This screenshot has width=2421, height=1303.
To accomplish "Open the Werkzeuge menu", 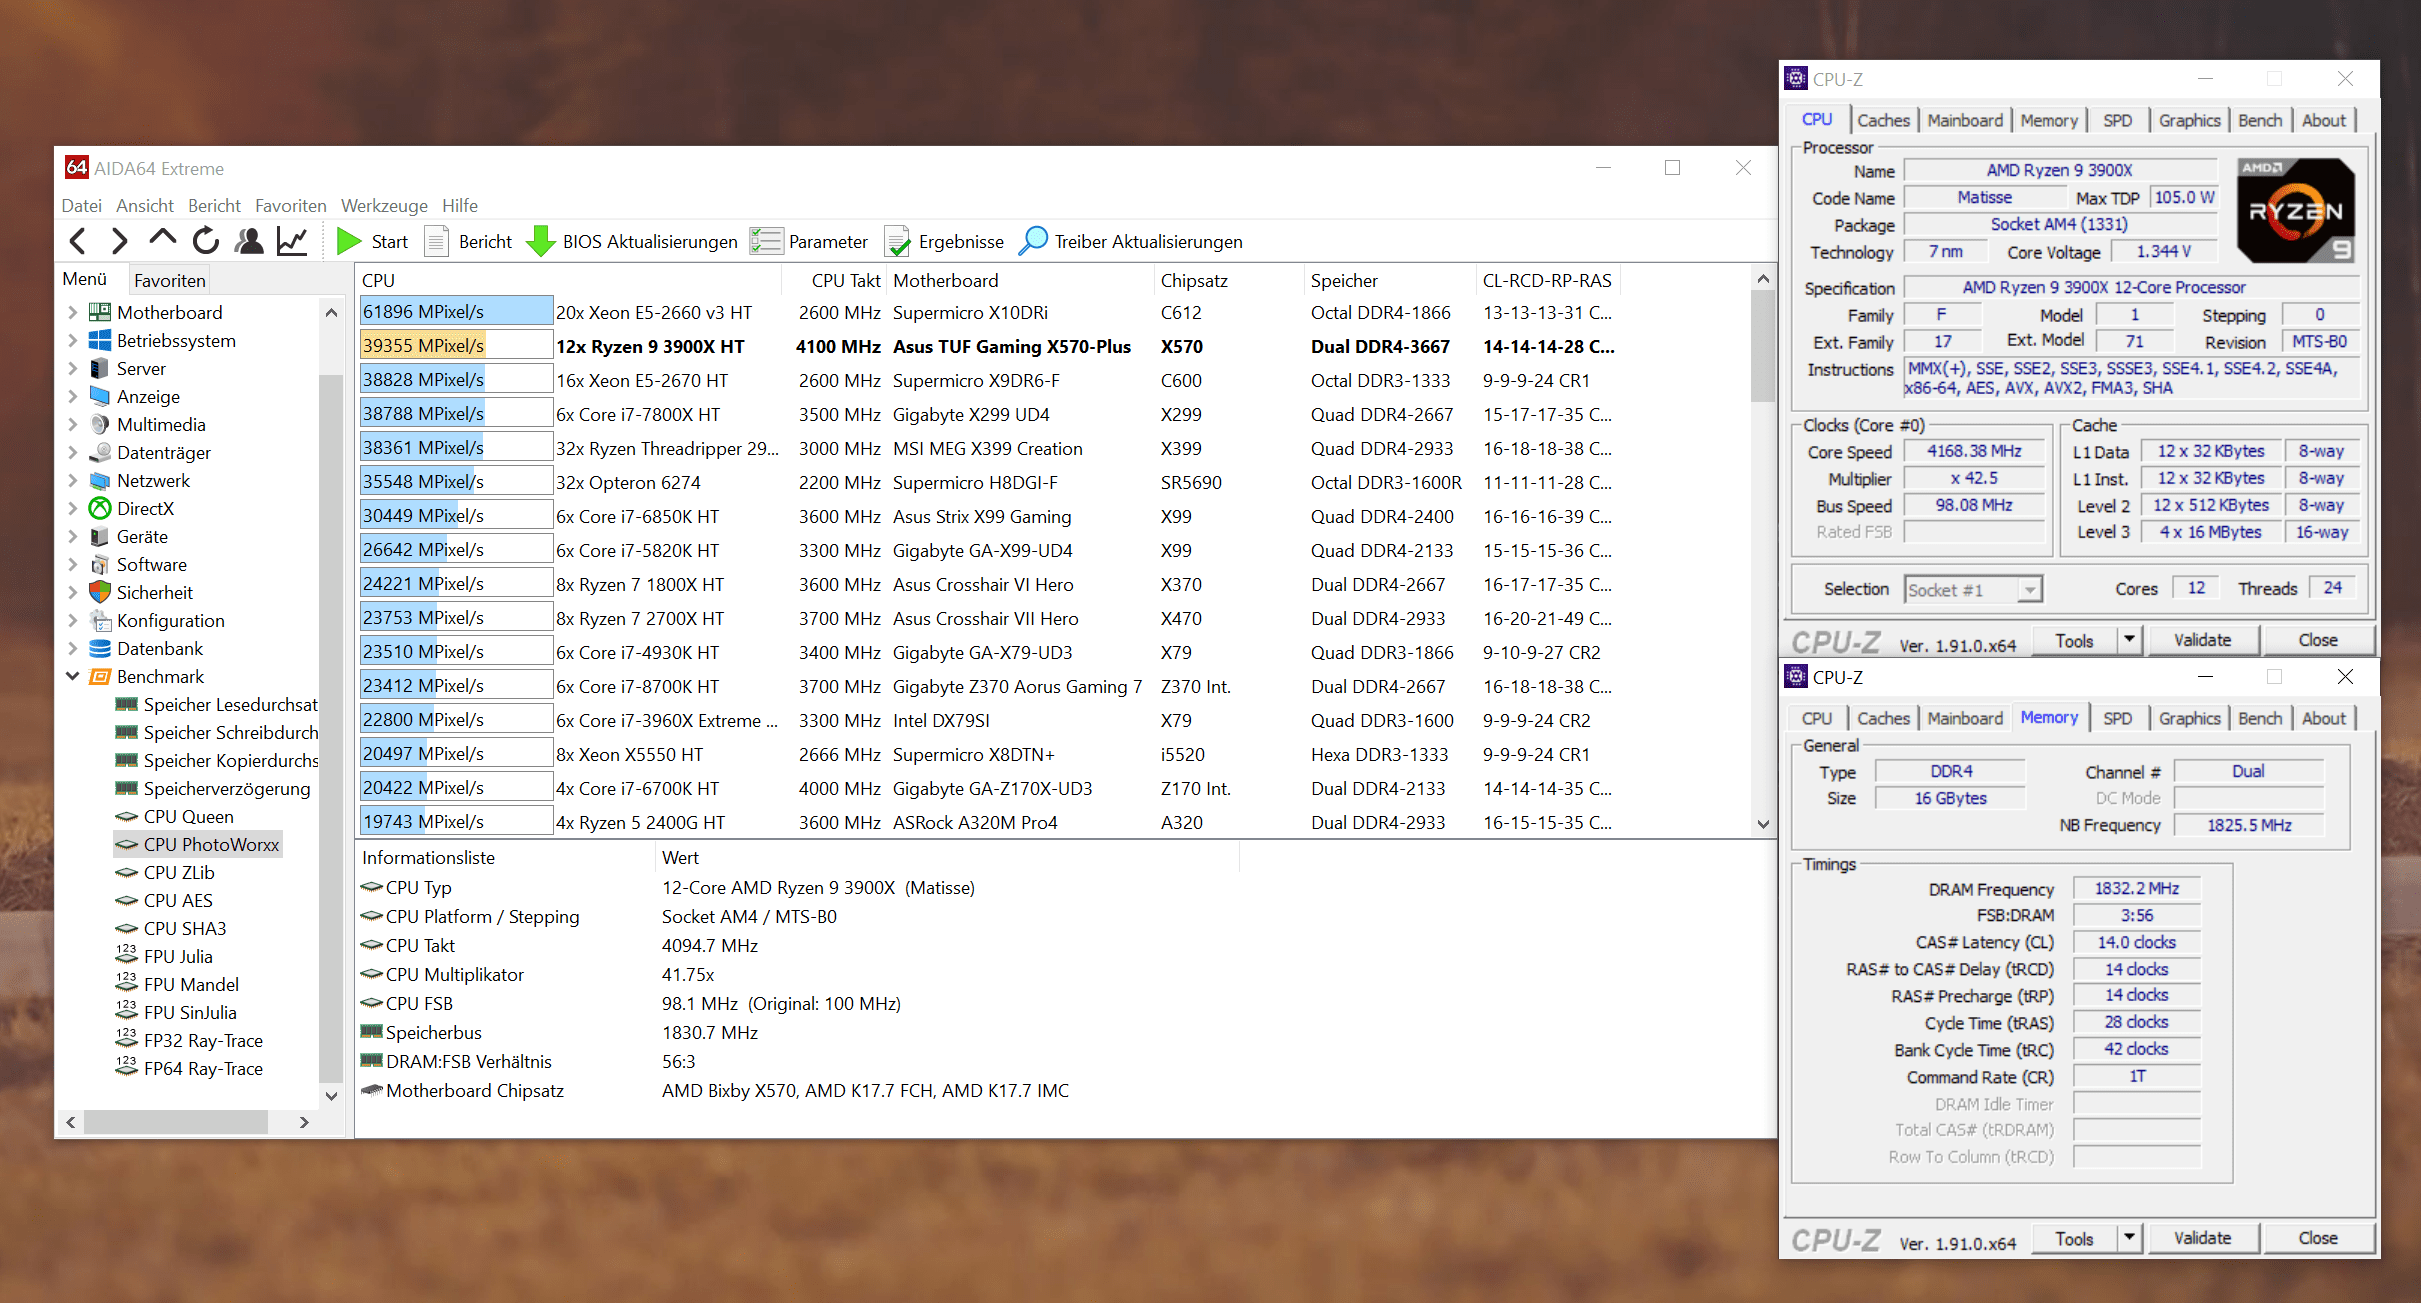I will pos(384,205).
